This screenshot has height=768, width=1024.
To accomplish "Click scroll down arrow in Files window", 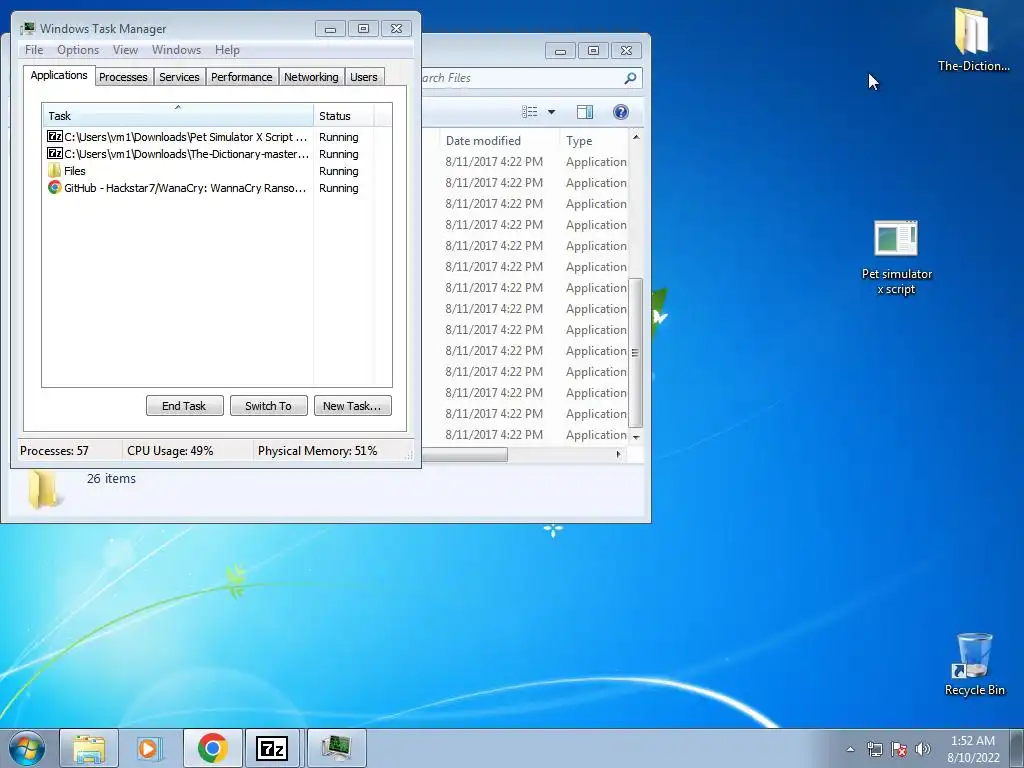I will click(636, 437).
